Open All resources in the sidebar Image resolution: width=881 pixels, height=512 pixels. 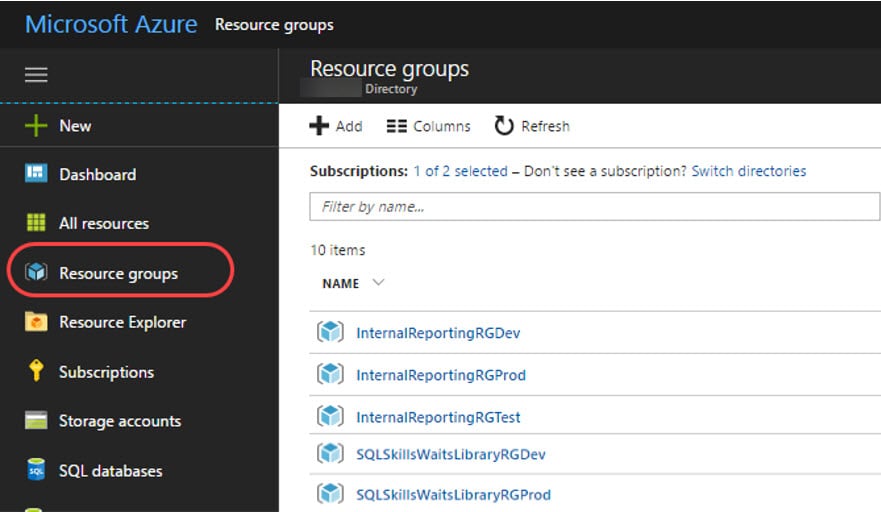coord(104,223)
